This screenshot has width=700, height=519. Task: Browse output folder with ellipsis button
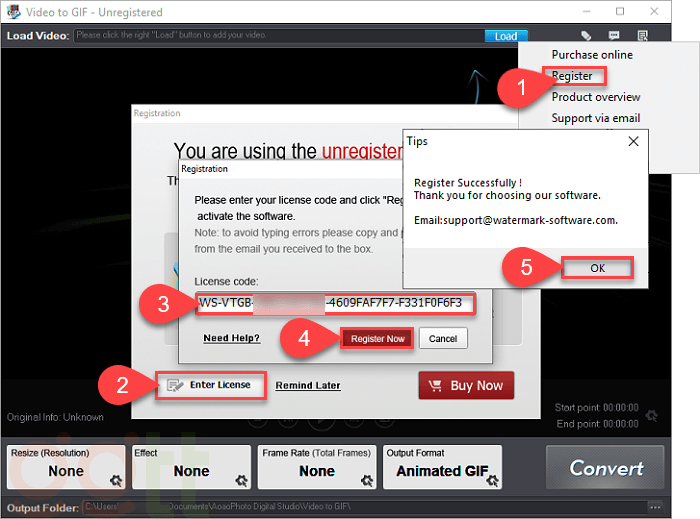pos(655,504)
